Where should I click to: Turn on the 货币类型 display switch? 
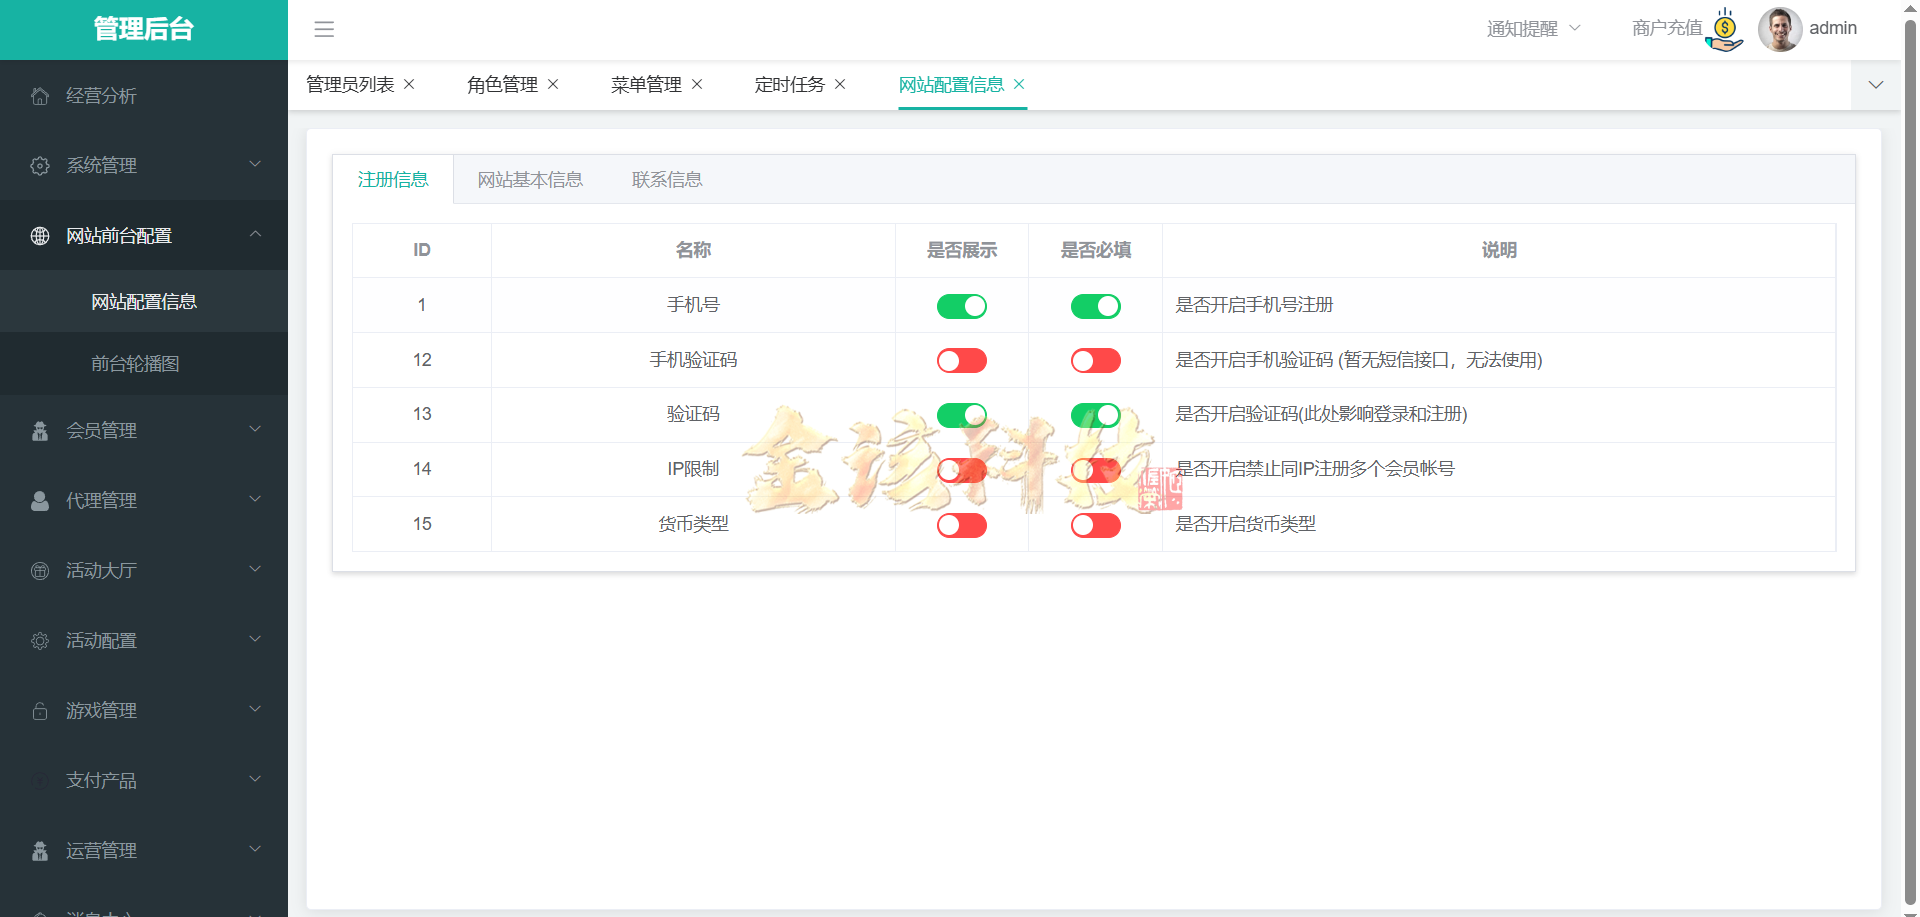point(961,524)
